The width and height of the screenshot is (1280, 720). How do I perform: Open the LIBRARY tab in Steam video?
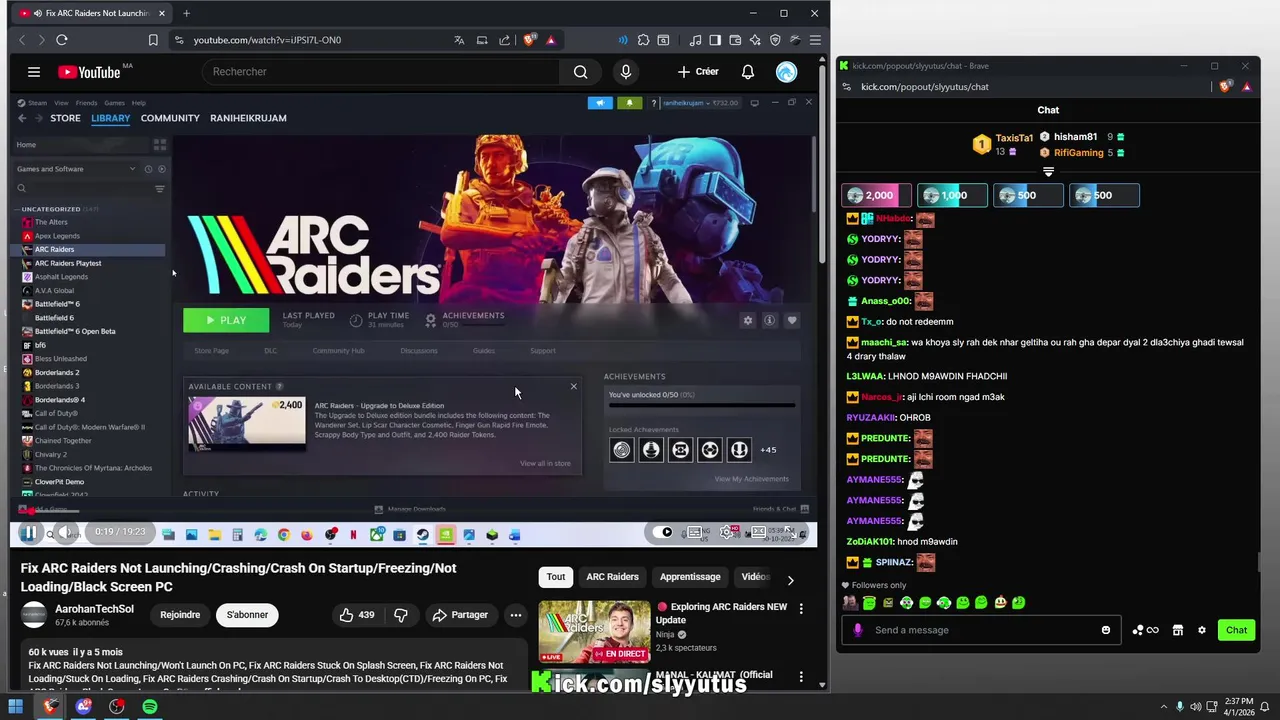click(110, 118)
